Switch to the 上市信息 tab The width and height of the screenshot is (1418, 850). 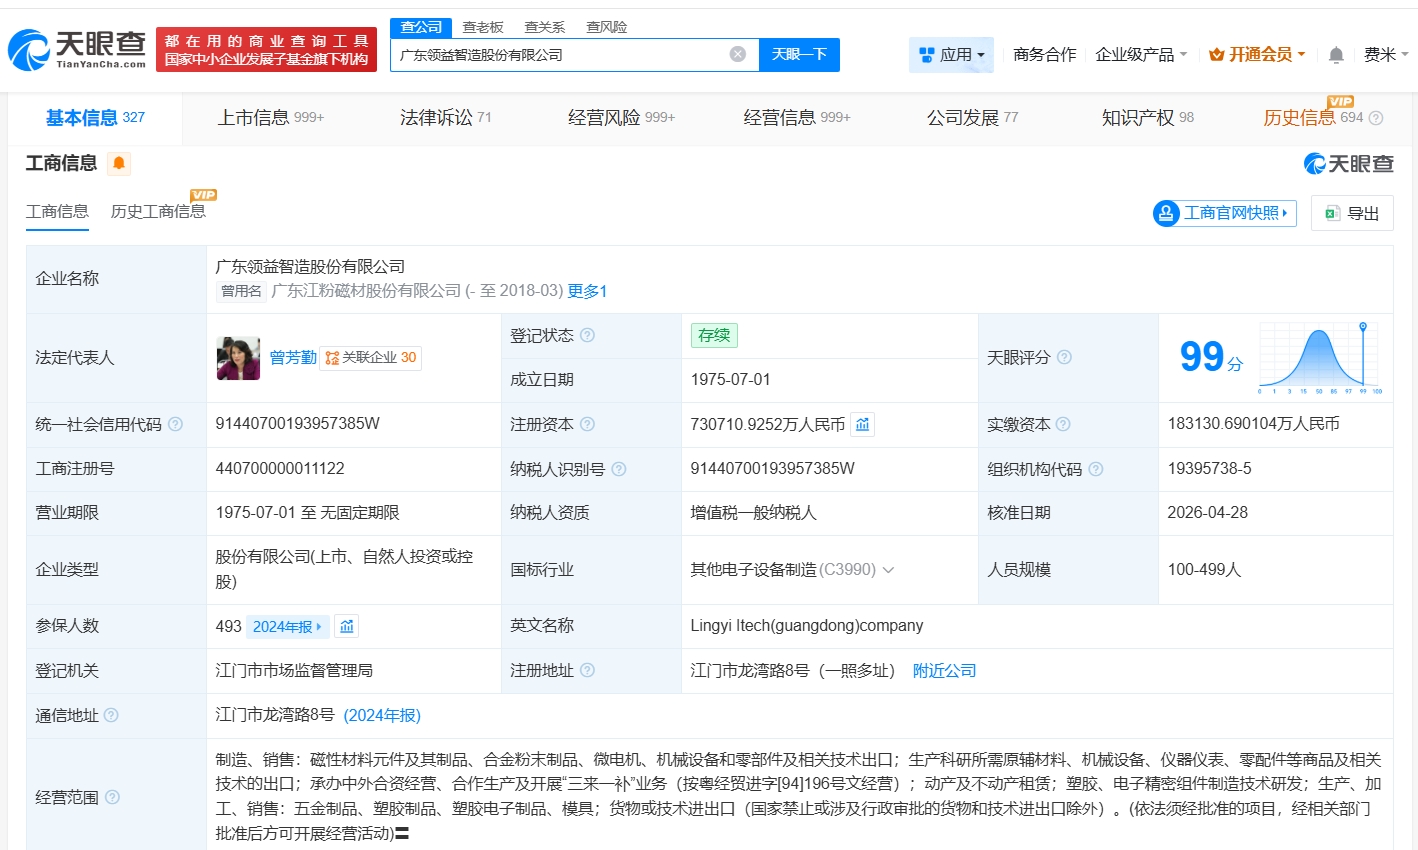[271, 118]
